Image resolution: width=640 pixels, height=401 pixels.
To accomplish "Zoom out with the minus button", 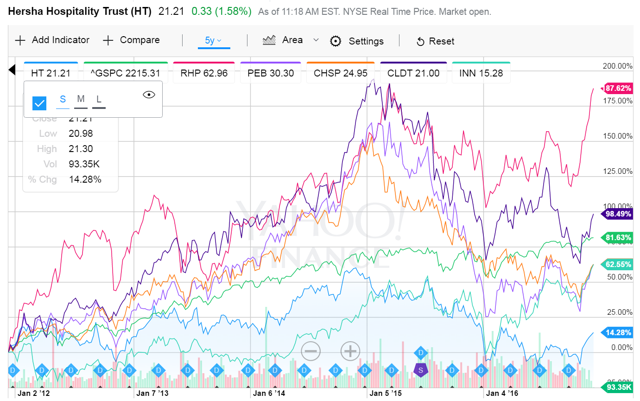I will pos(311,351).
